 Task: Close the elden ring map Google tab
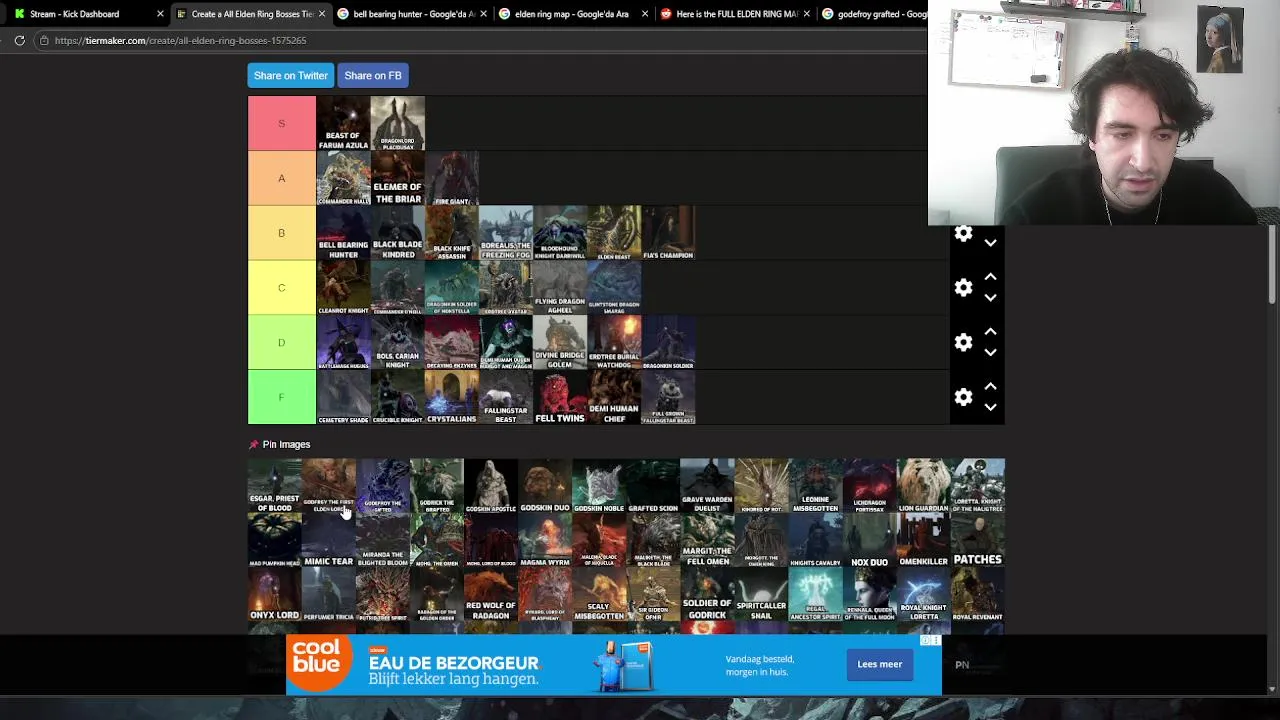coord(645,14)
